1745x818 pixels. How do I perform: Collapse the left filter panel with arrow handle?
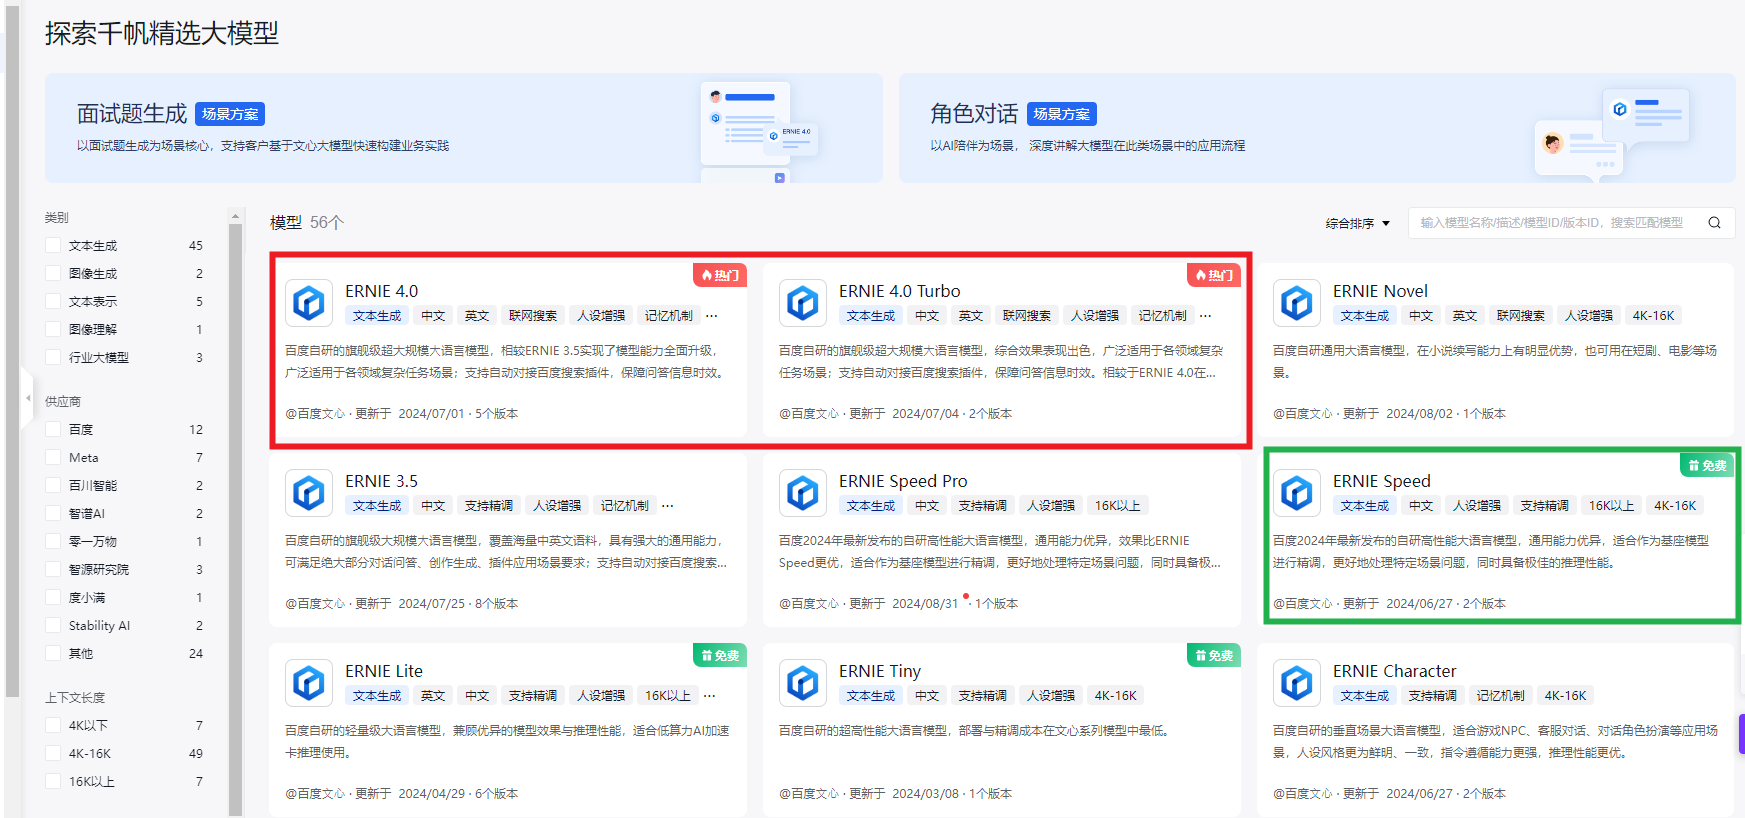coord(27,397)
